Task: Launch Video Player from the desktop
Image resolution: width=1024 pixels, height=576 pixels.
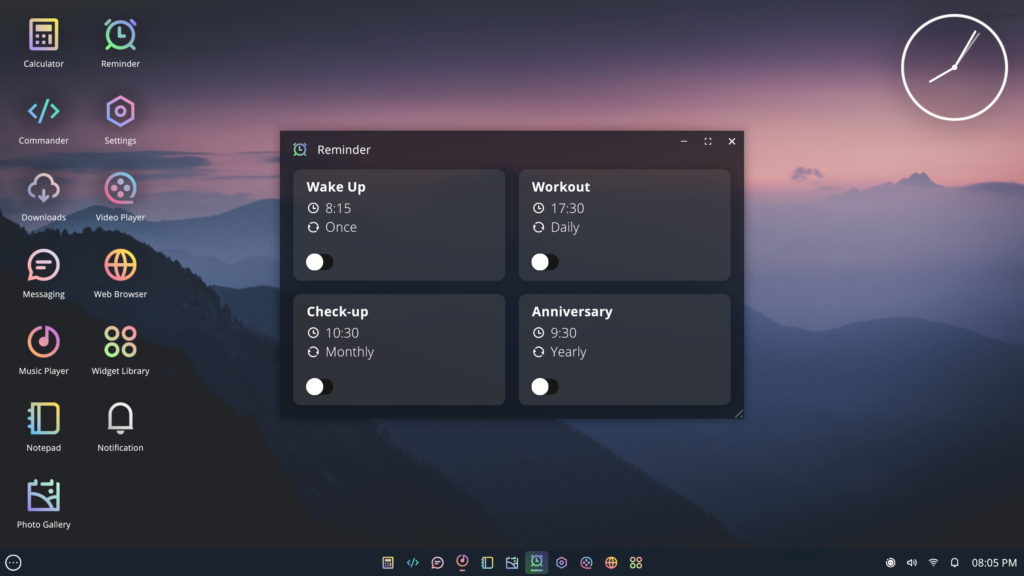Action: pos(120,187)
